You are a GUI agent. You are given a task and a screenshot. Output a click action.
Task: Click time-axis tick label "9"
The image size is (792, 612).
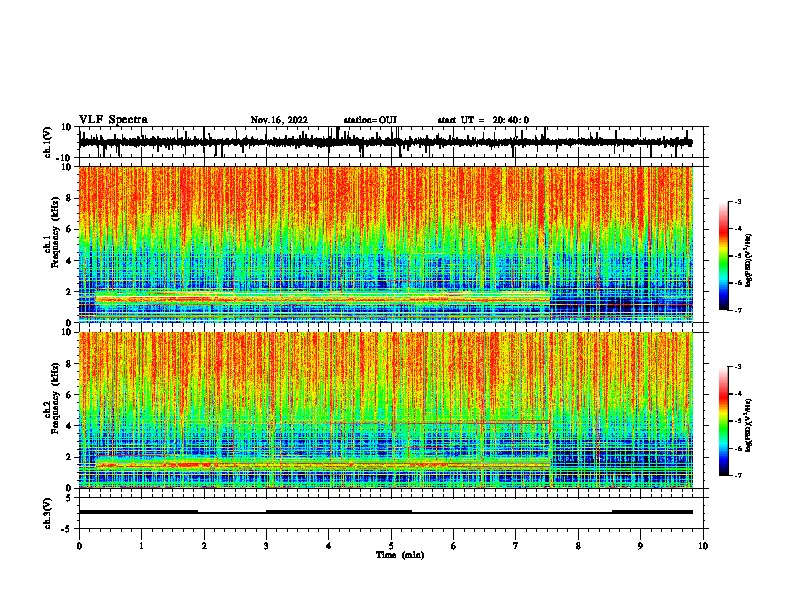640,546
